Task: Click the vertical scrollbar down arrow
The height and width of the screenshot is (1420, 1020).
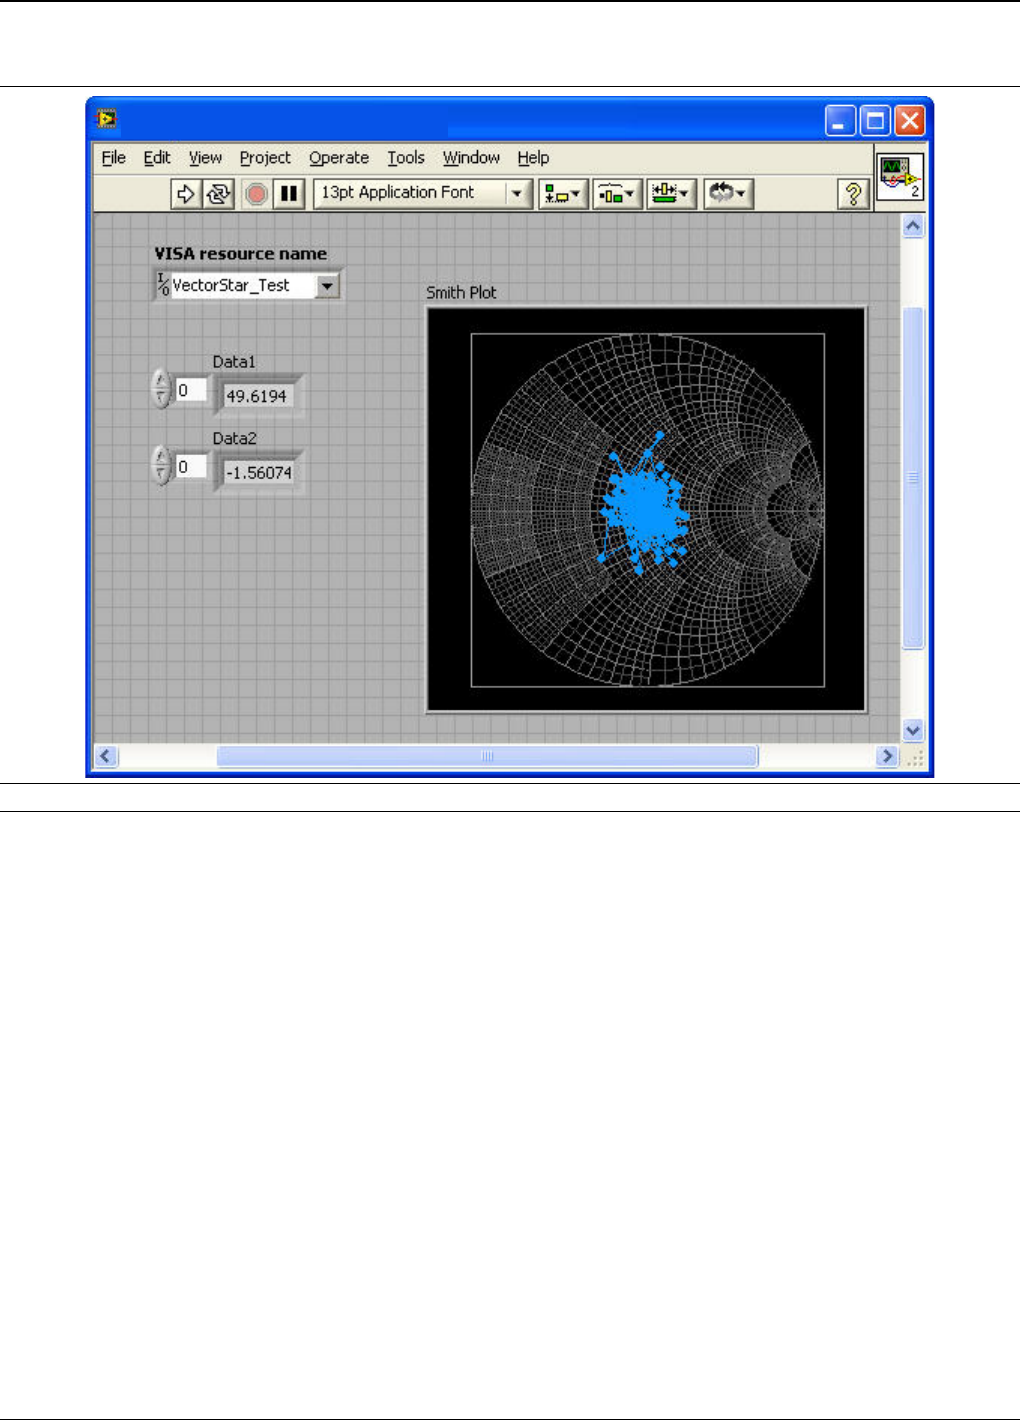Action: [x=912, y=730]
